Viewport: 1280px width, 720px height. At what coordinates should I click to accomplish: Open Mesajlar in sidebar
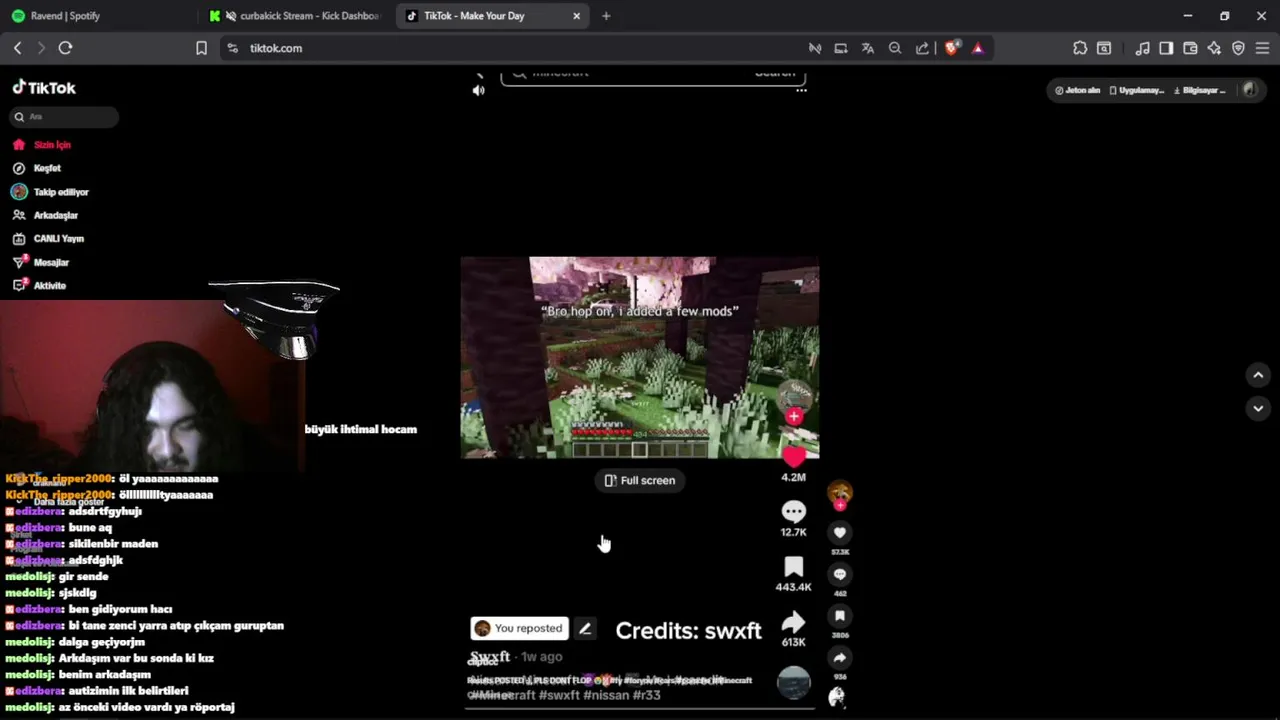coord(41,262)
